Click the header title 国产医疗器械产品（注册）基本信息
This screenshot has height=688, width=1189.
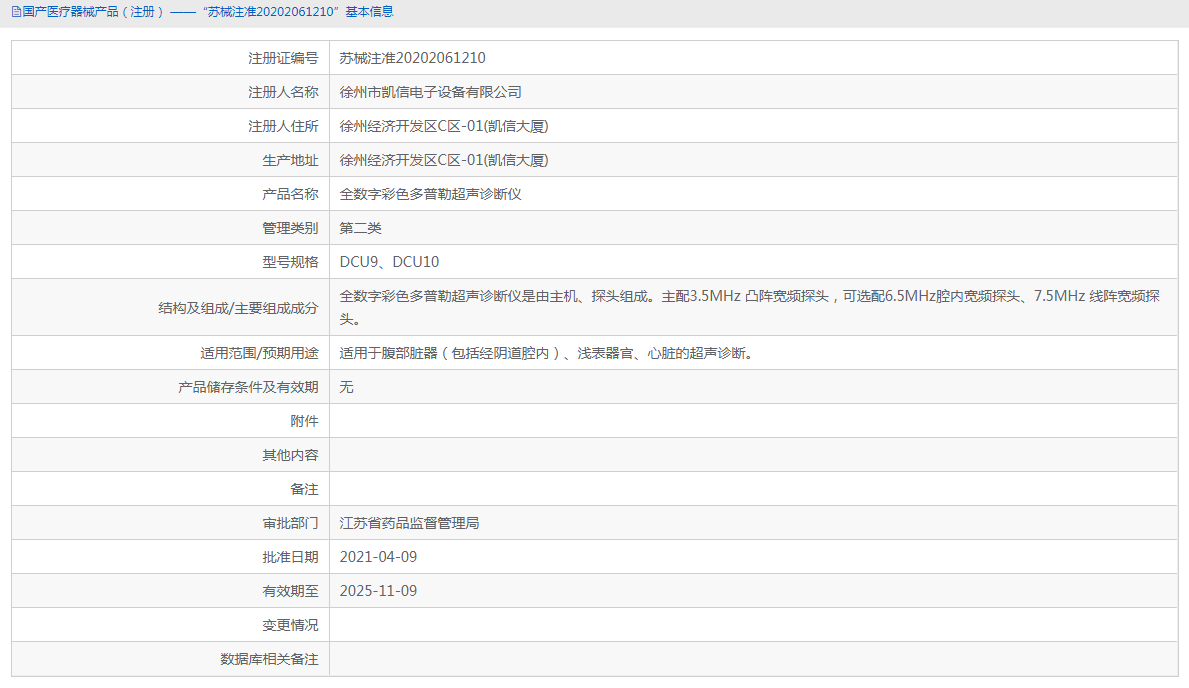pyautogui.click(x=208, y=12)
